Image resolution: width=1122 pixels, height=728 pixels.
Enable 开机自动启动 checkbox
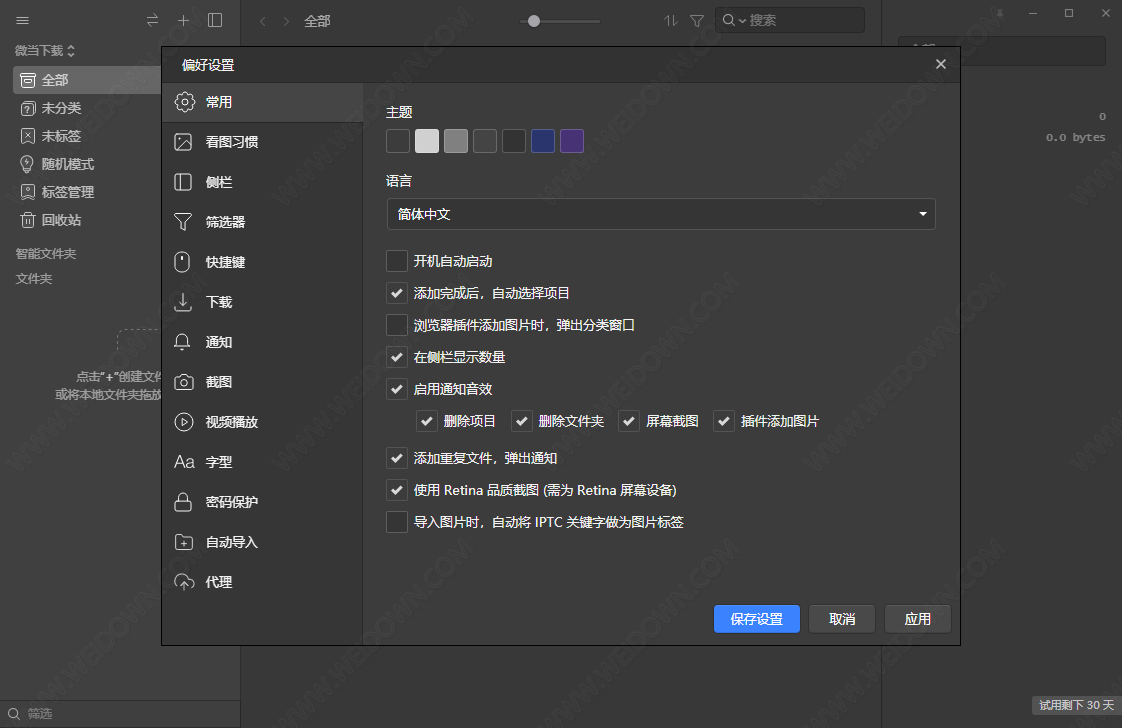396,261
